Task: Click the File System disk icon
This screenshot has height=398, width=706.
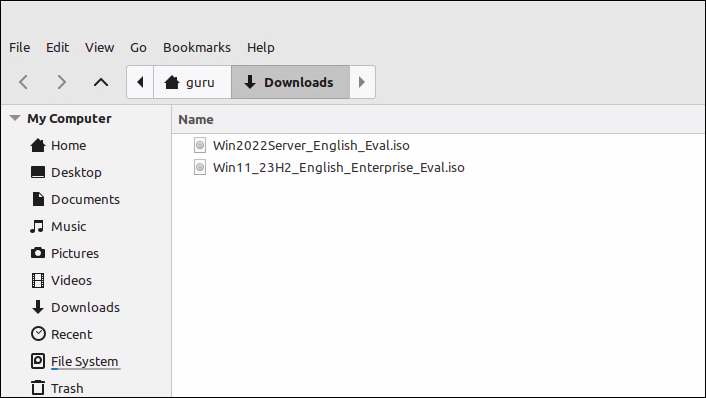Action: pos(38,361)
